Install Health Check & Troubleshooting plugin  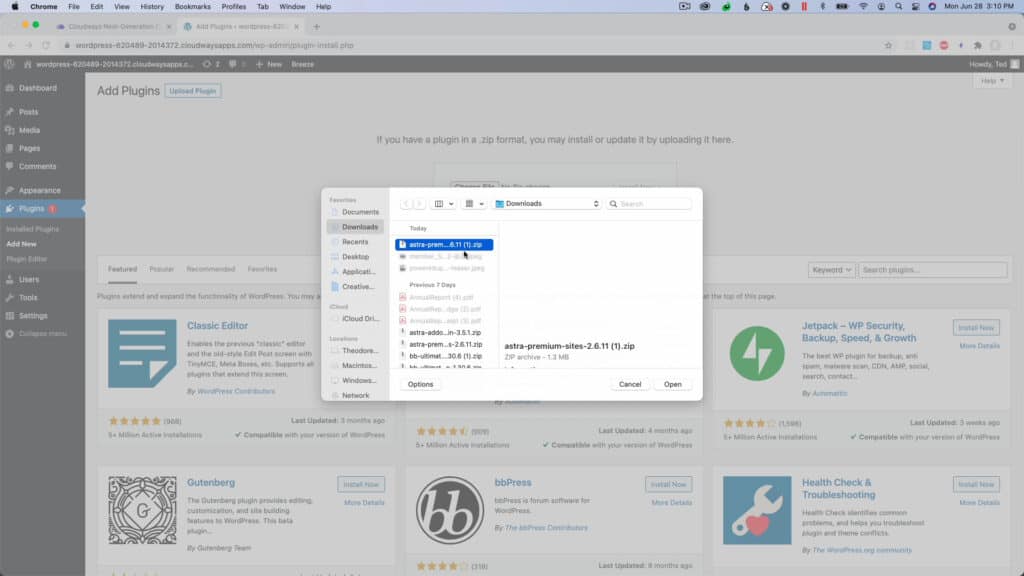[976, 485]
